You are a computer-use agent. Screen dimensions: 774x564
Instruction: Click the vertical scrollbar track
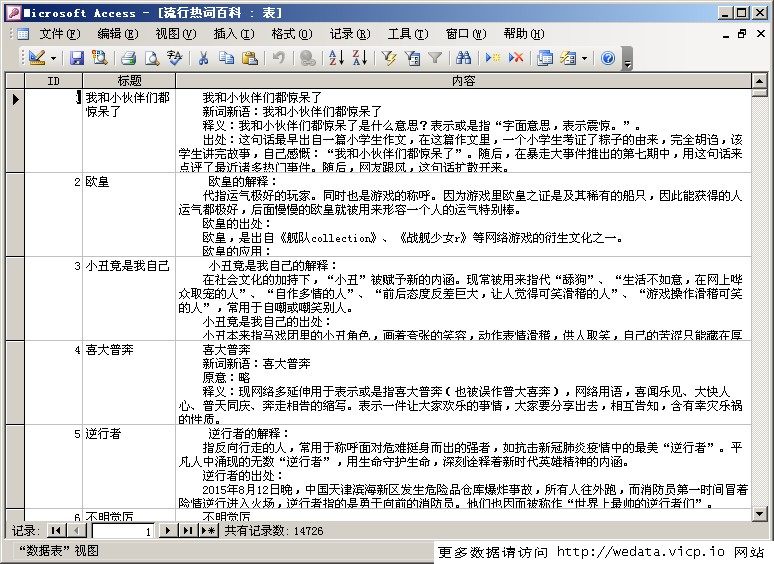(759, 301)
